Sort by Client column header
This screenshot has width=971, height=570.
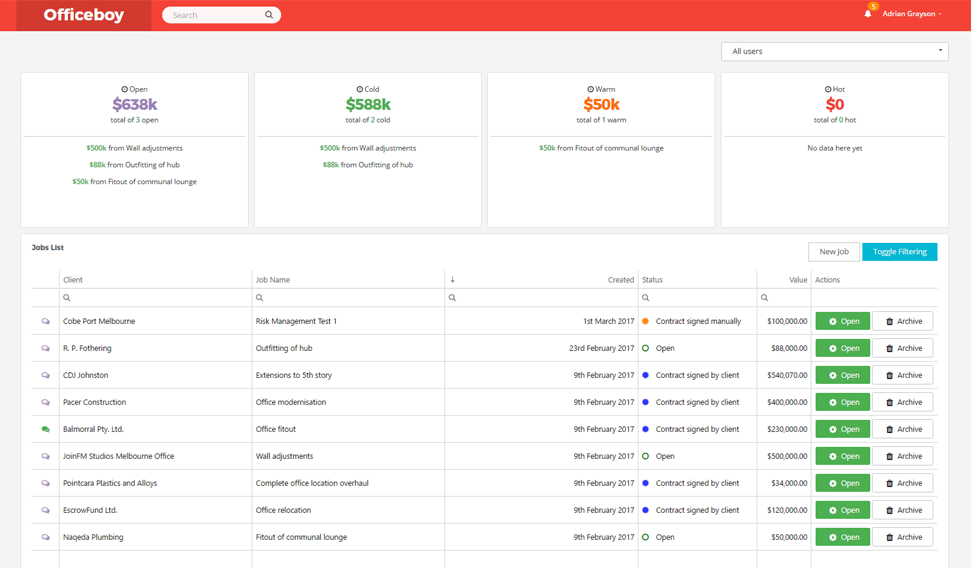click(72, 280)
